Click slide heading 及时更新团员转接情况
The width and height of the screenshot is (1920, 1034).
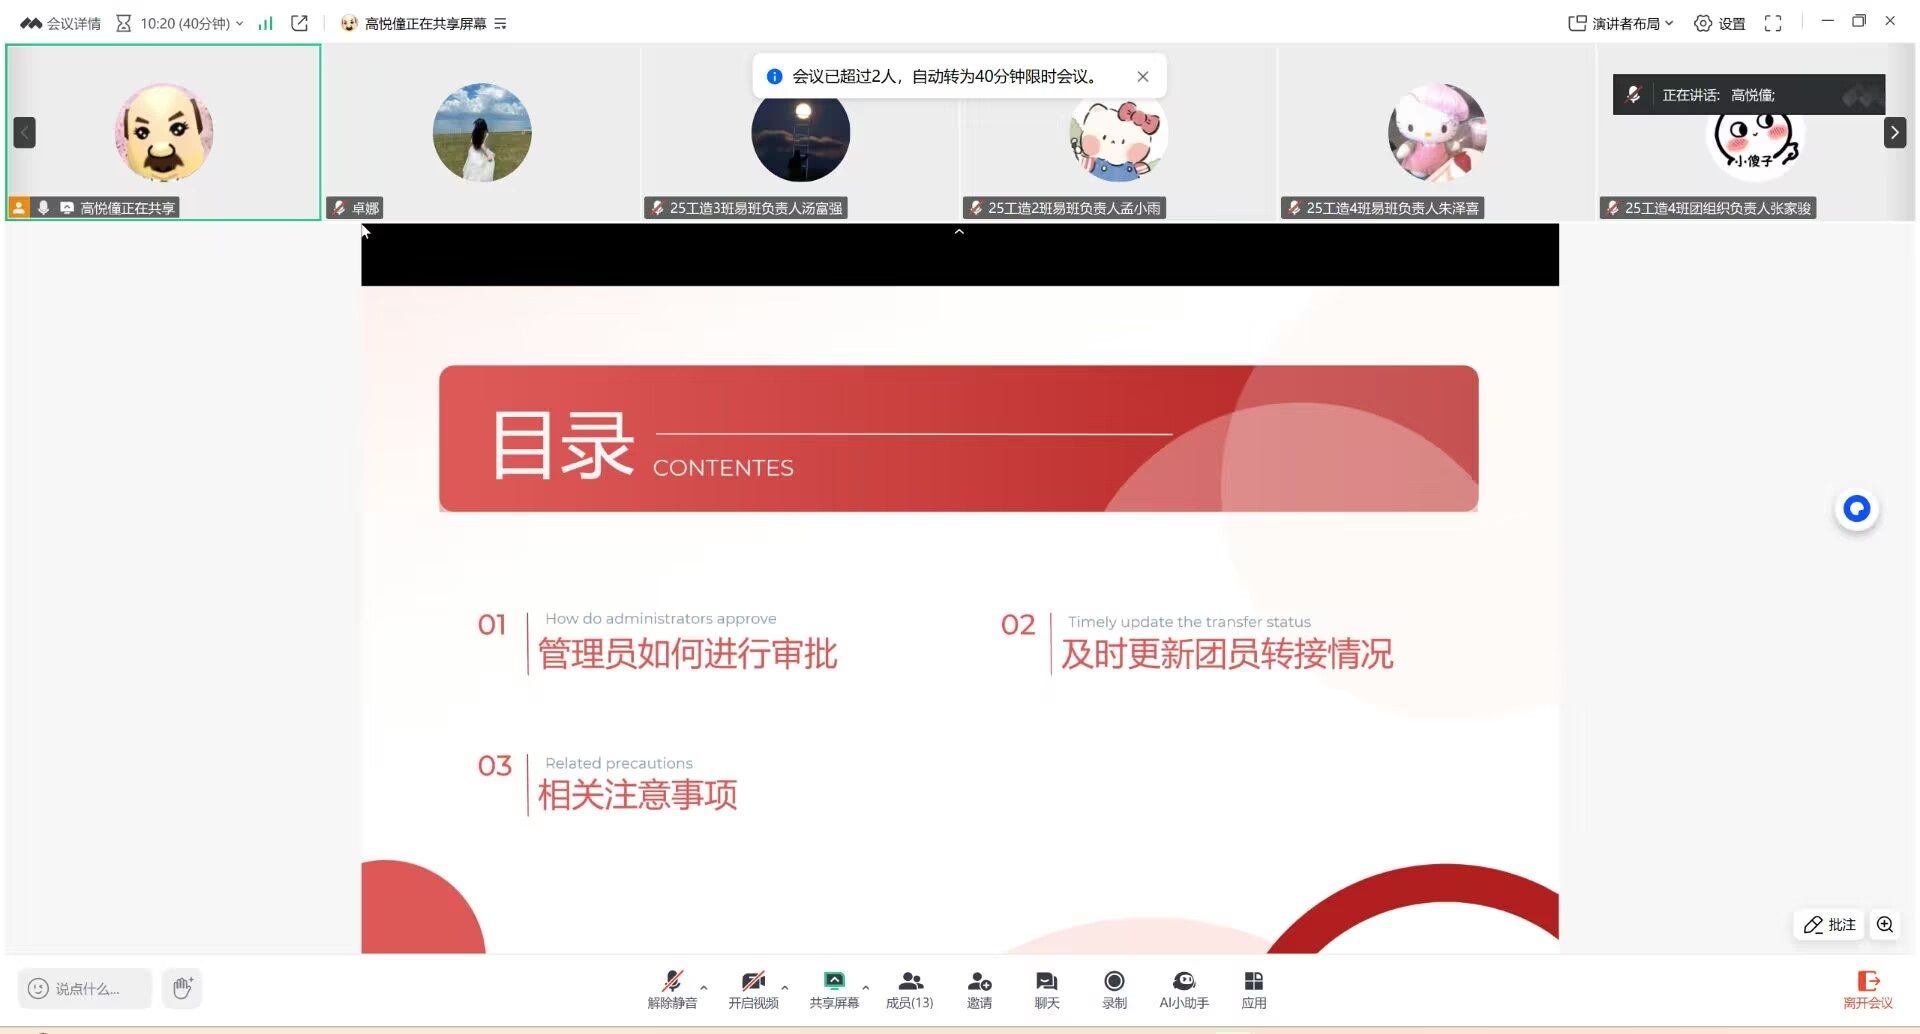click(1227, 654)
